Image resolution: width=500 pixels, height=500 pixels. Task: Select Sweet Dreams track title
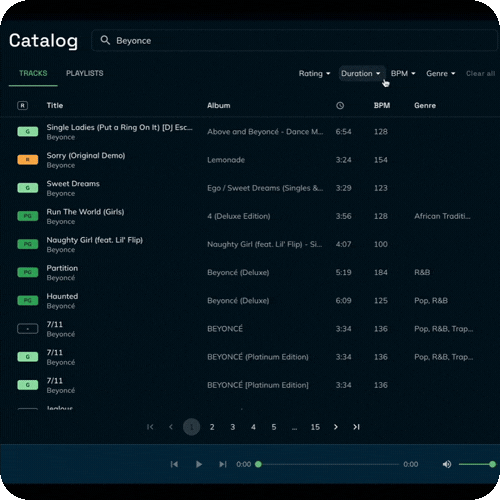coord(73,184)
